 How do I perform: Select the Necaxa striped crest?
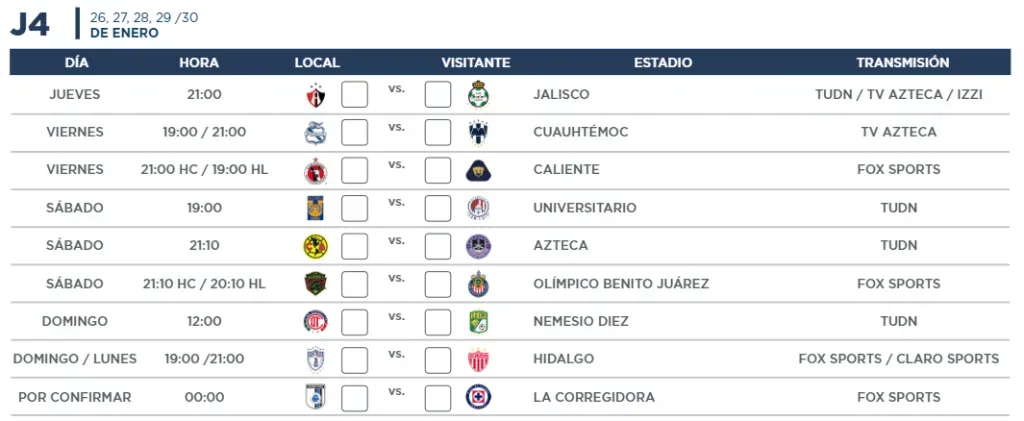pos(479,360)
